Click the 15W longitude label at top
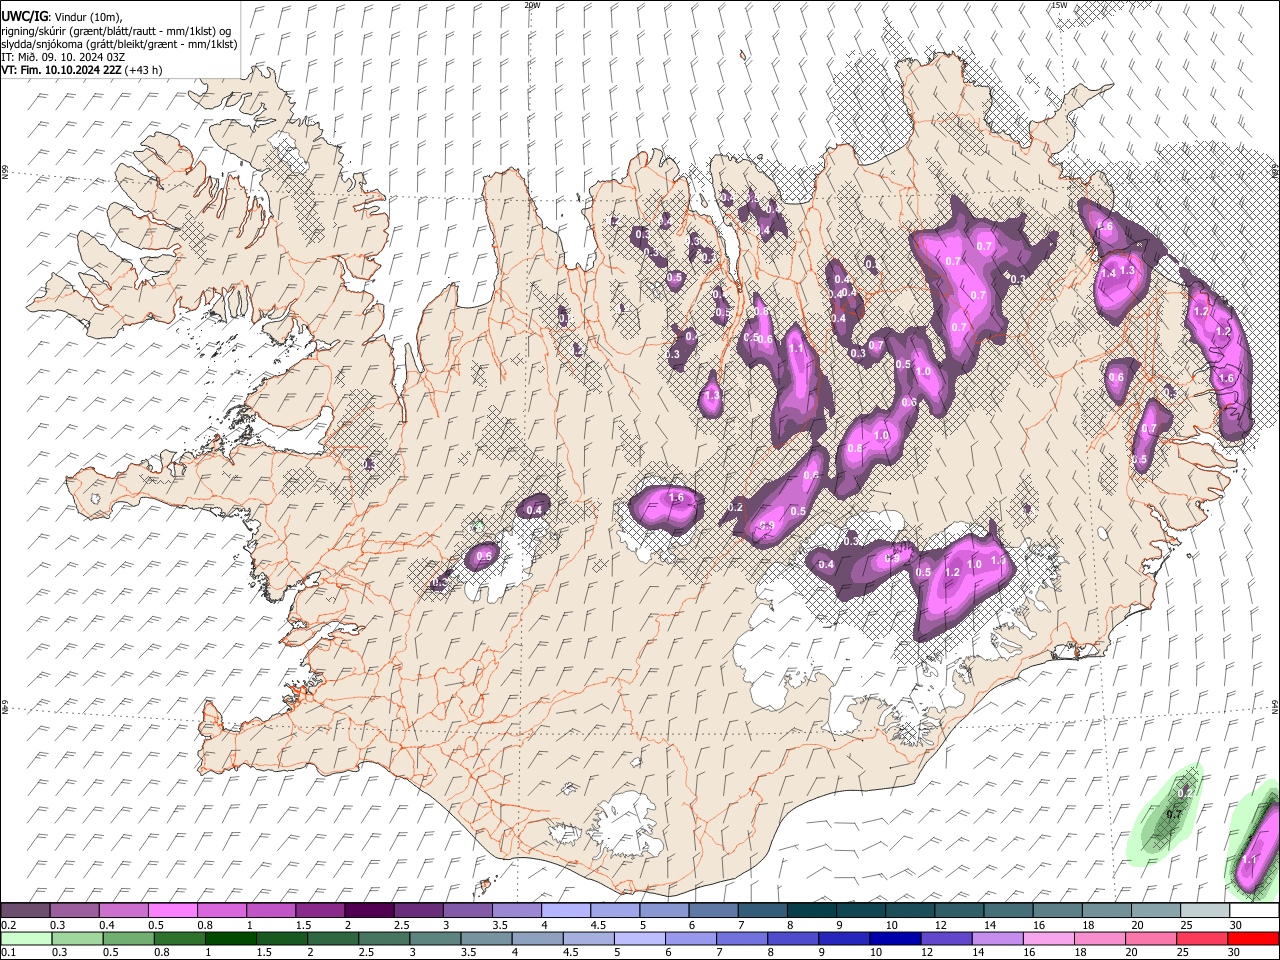The height and width of the screenshot is (960, 1280). pos(1059,5)
